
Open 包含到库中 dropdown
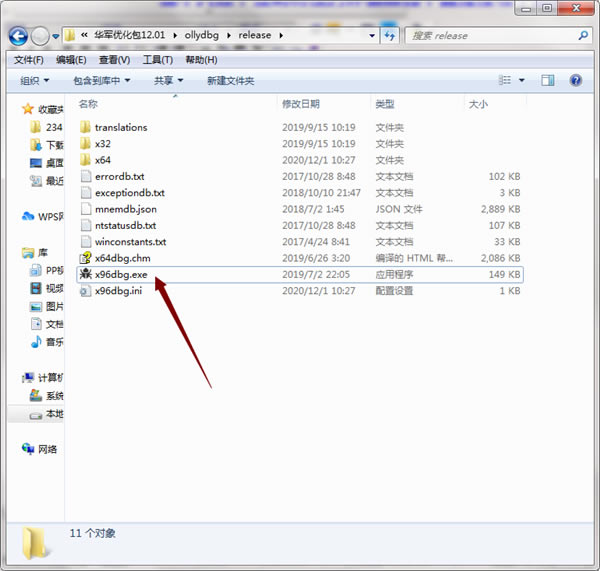[102, 81]
